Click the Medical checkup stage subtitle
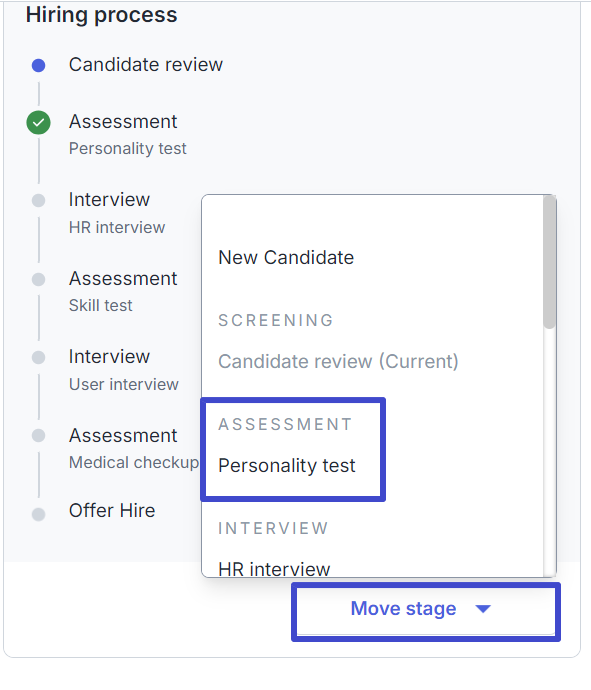 point(134,462)
